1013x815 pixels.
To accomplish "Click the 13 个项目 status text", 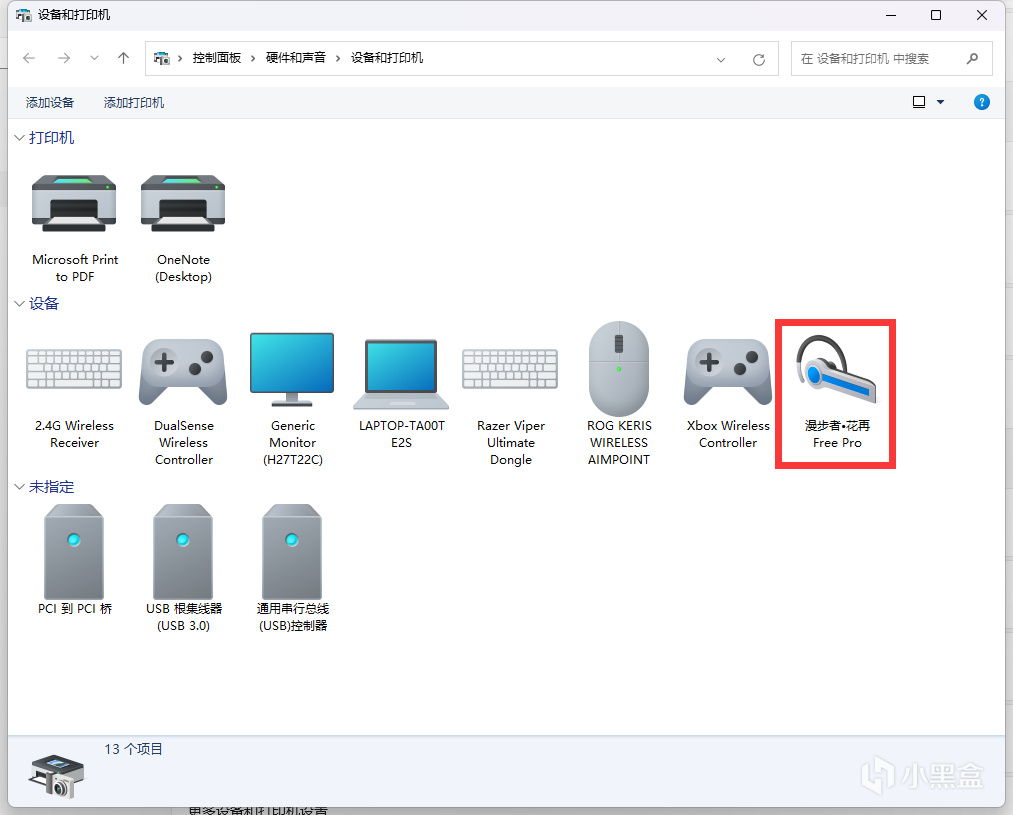I will pyautogui.click(x=133, y=749).
